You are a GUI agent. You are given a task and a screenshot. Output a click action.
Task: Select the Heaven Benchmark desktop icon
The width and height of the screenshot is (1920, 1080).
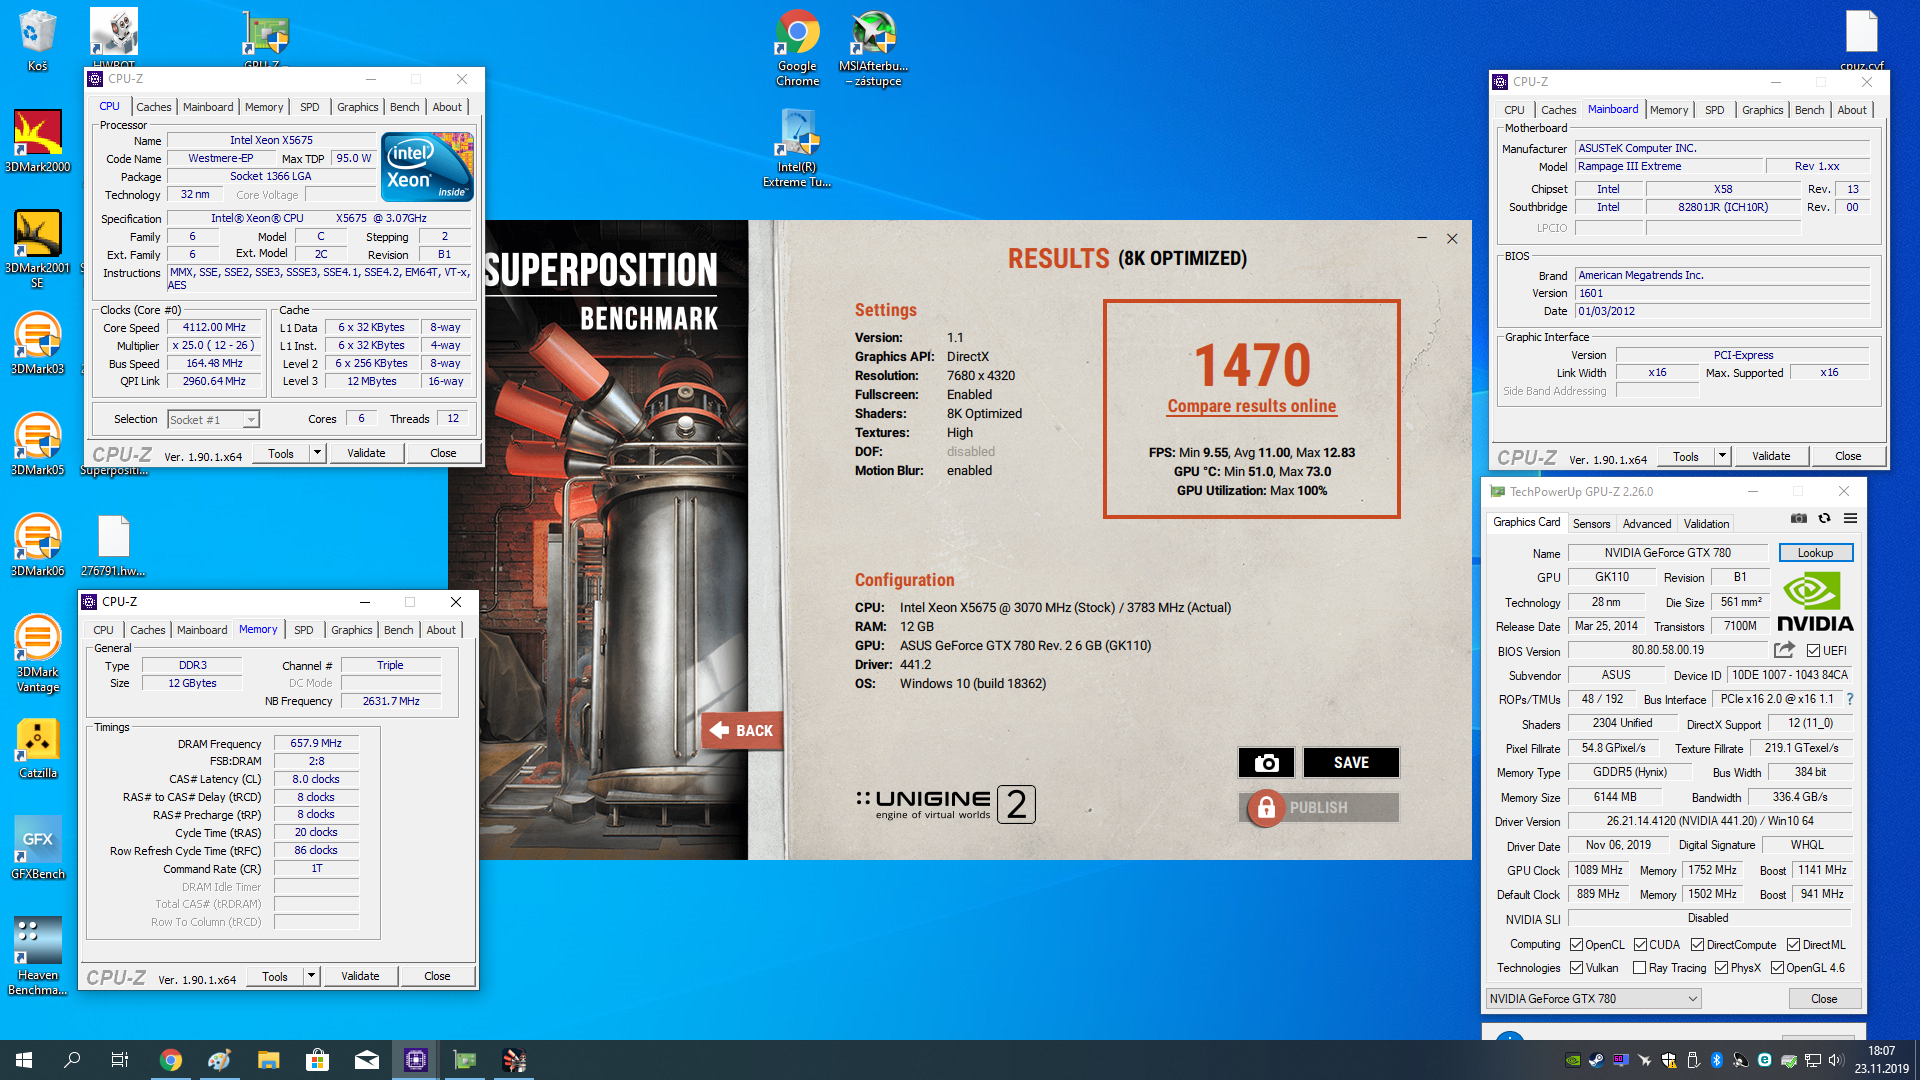(38, 956)
